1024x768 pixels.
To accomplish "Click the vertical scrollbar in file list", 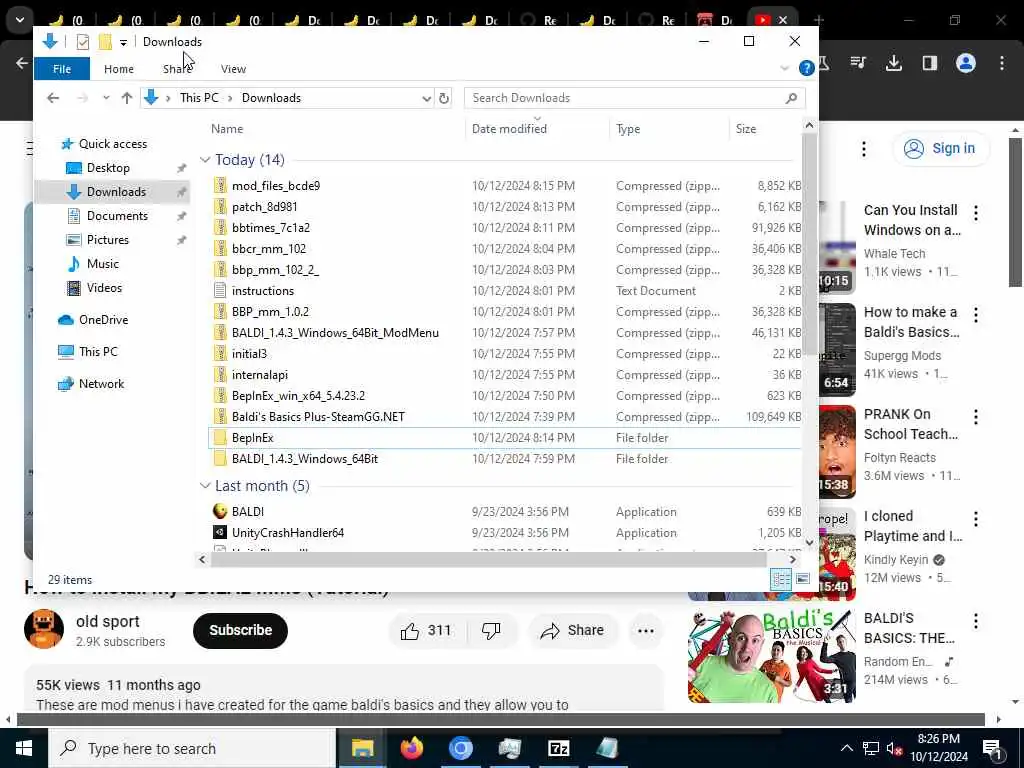I will (x=809, y=242).
